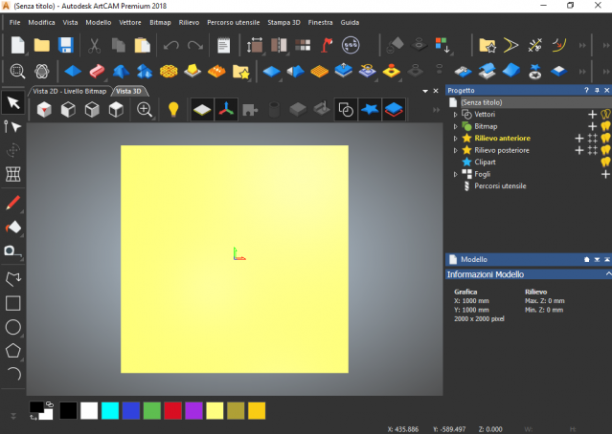Select the Flood Fill paint bucket
The height and width of the screenshot is (434, 612).
point(13,227)
